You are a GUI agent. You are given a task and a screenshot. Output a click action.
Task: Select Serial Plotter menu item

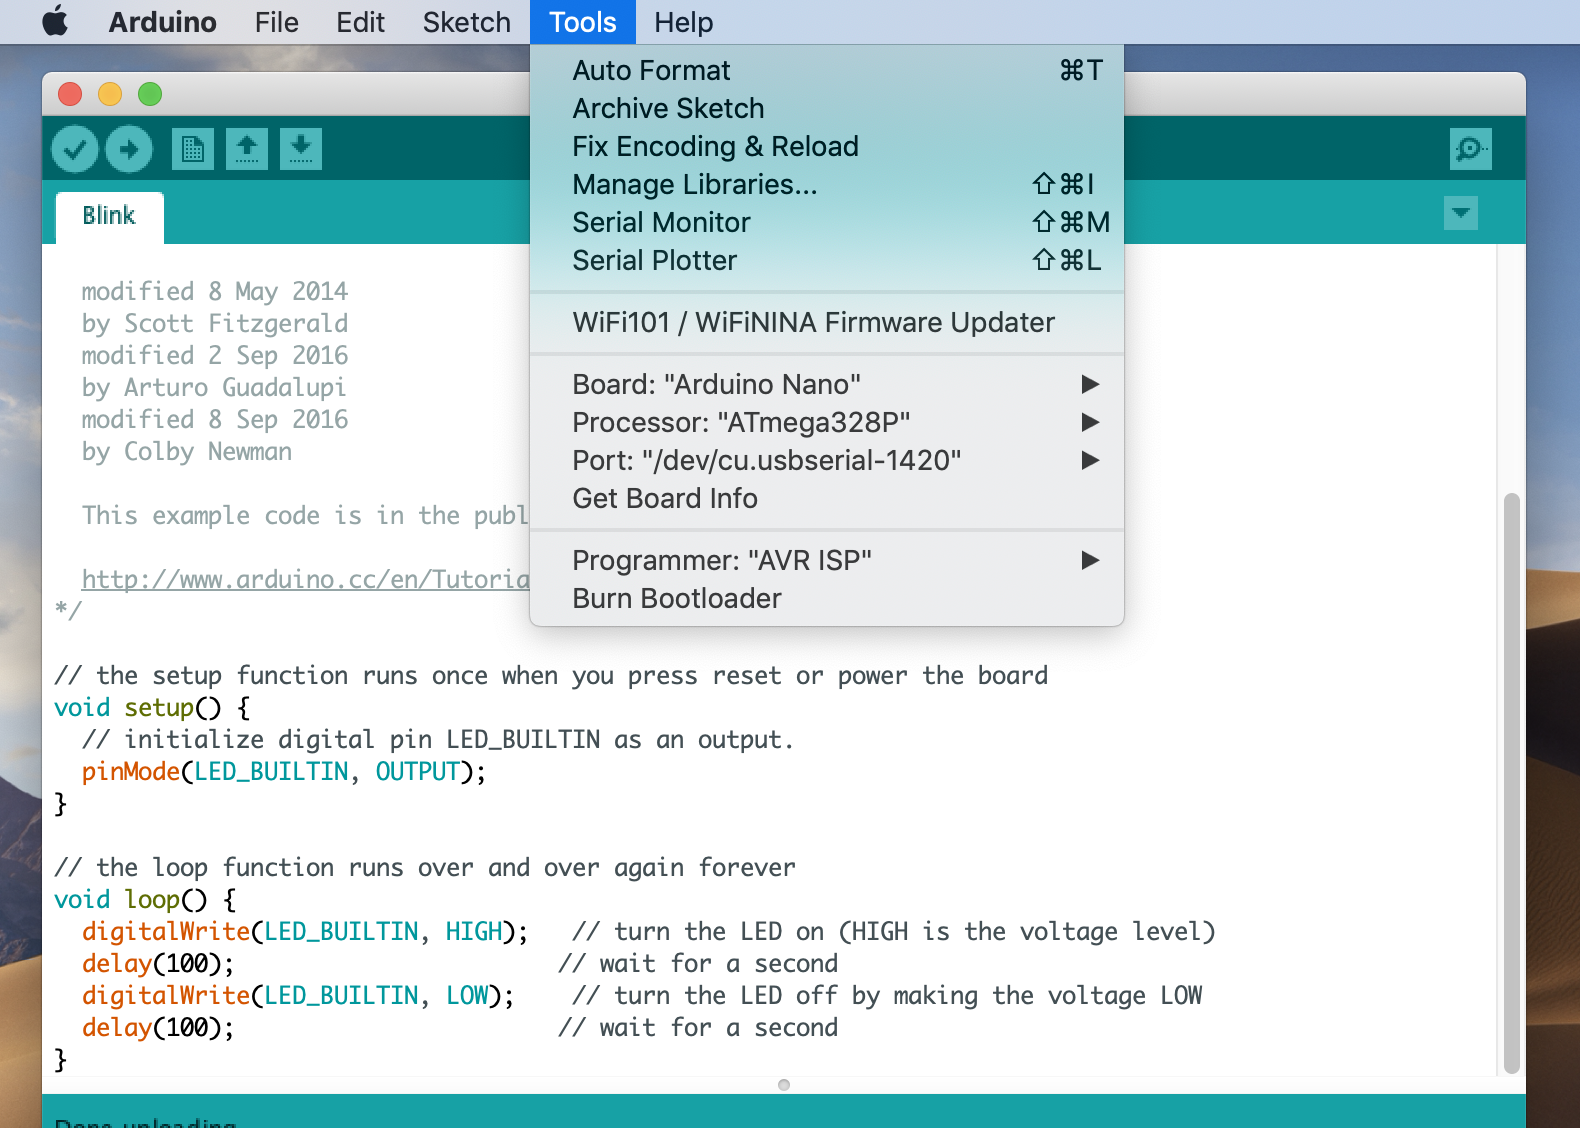click(655, 261)
